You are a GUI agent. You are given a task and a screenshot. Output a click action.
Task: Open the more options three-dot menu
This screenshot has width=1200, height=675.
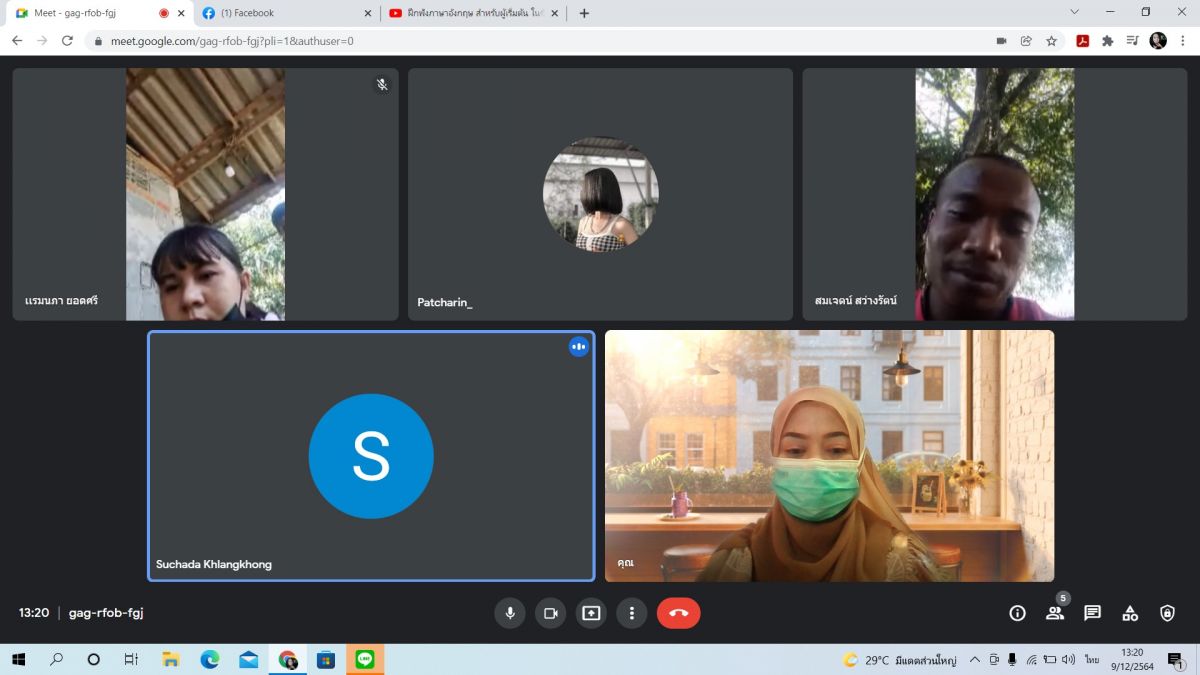click(x=631, y=613)
